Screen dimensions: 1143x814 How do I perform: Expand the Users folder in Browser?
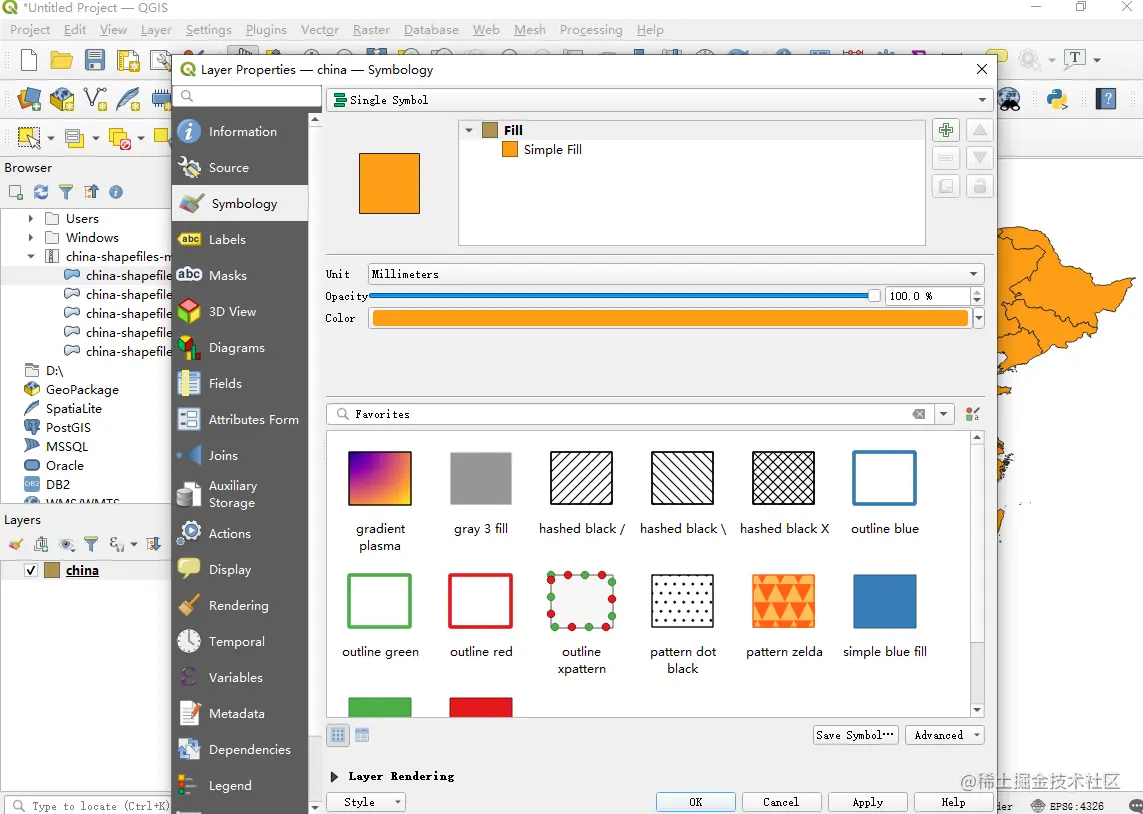(30, 218)
